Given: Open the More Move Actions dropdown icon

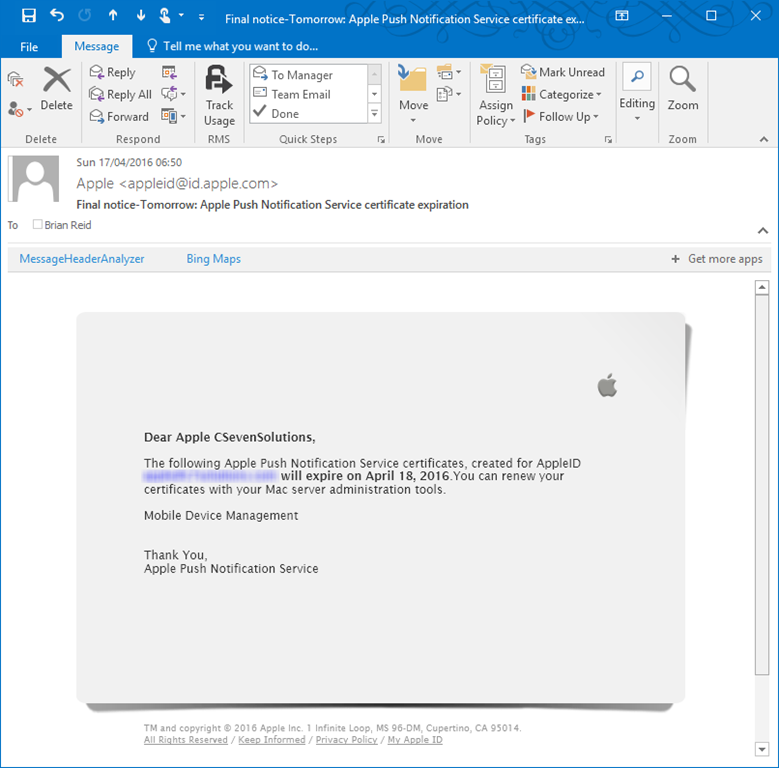Looking at the screenshot, I should [449, 93].
